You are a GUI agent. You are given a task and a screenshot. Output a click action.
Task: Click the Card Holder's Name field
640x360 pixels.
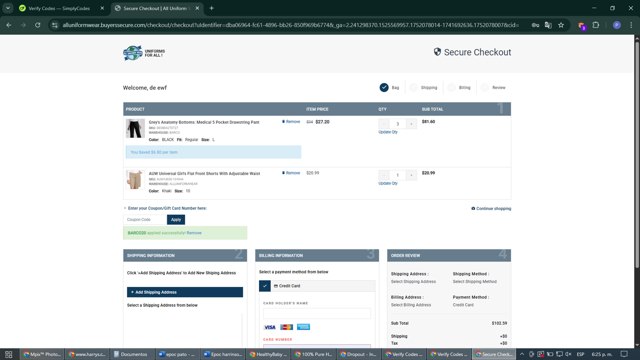coord(317,313)
